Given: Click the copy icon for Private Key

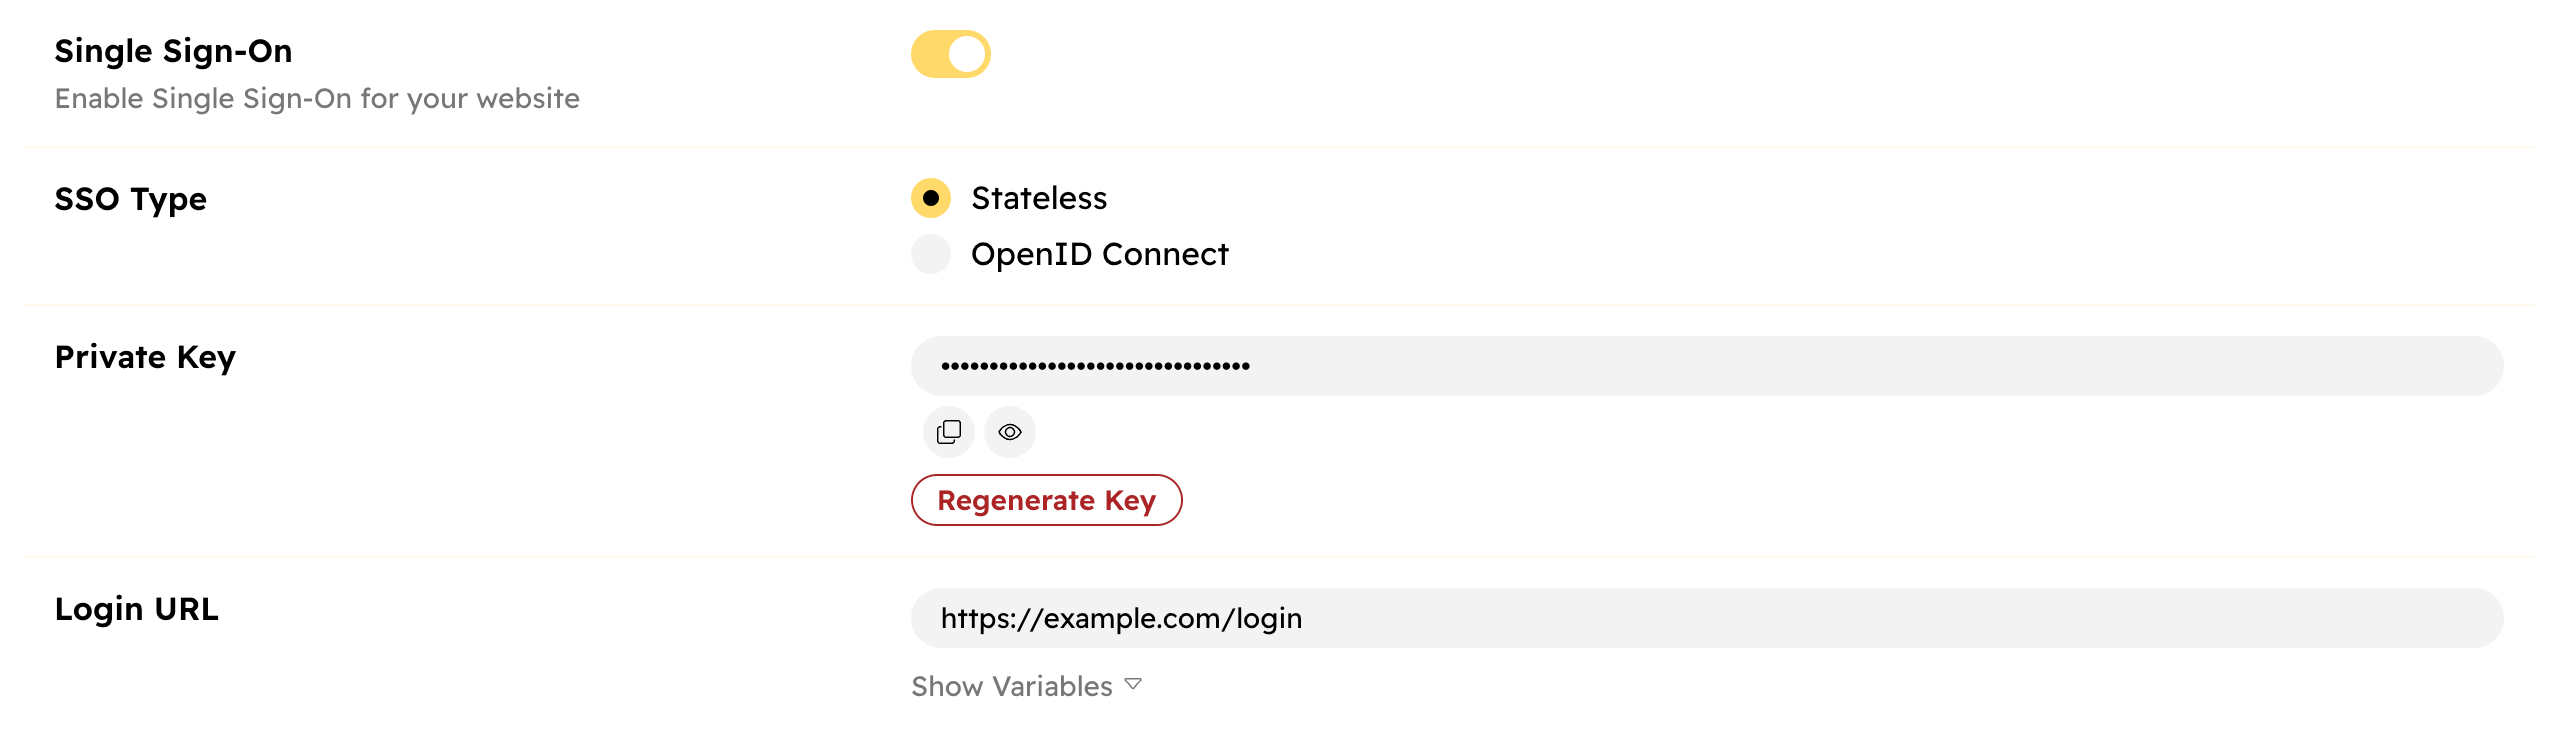Looking at the screenshot, I should tap(948, 432).
